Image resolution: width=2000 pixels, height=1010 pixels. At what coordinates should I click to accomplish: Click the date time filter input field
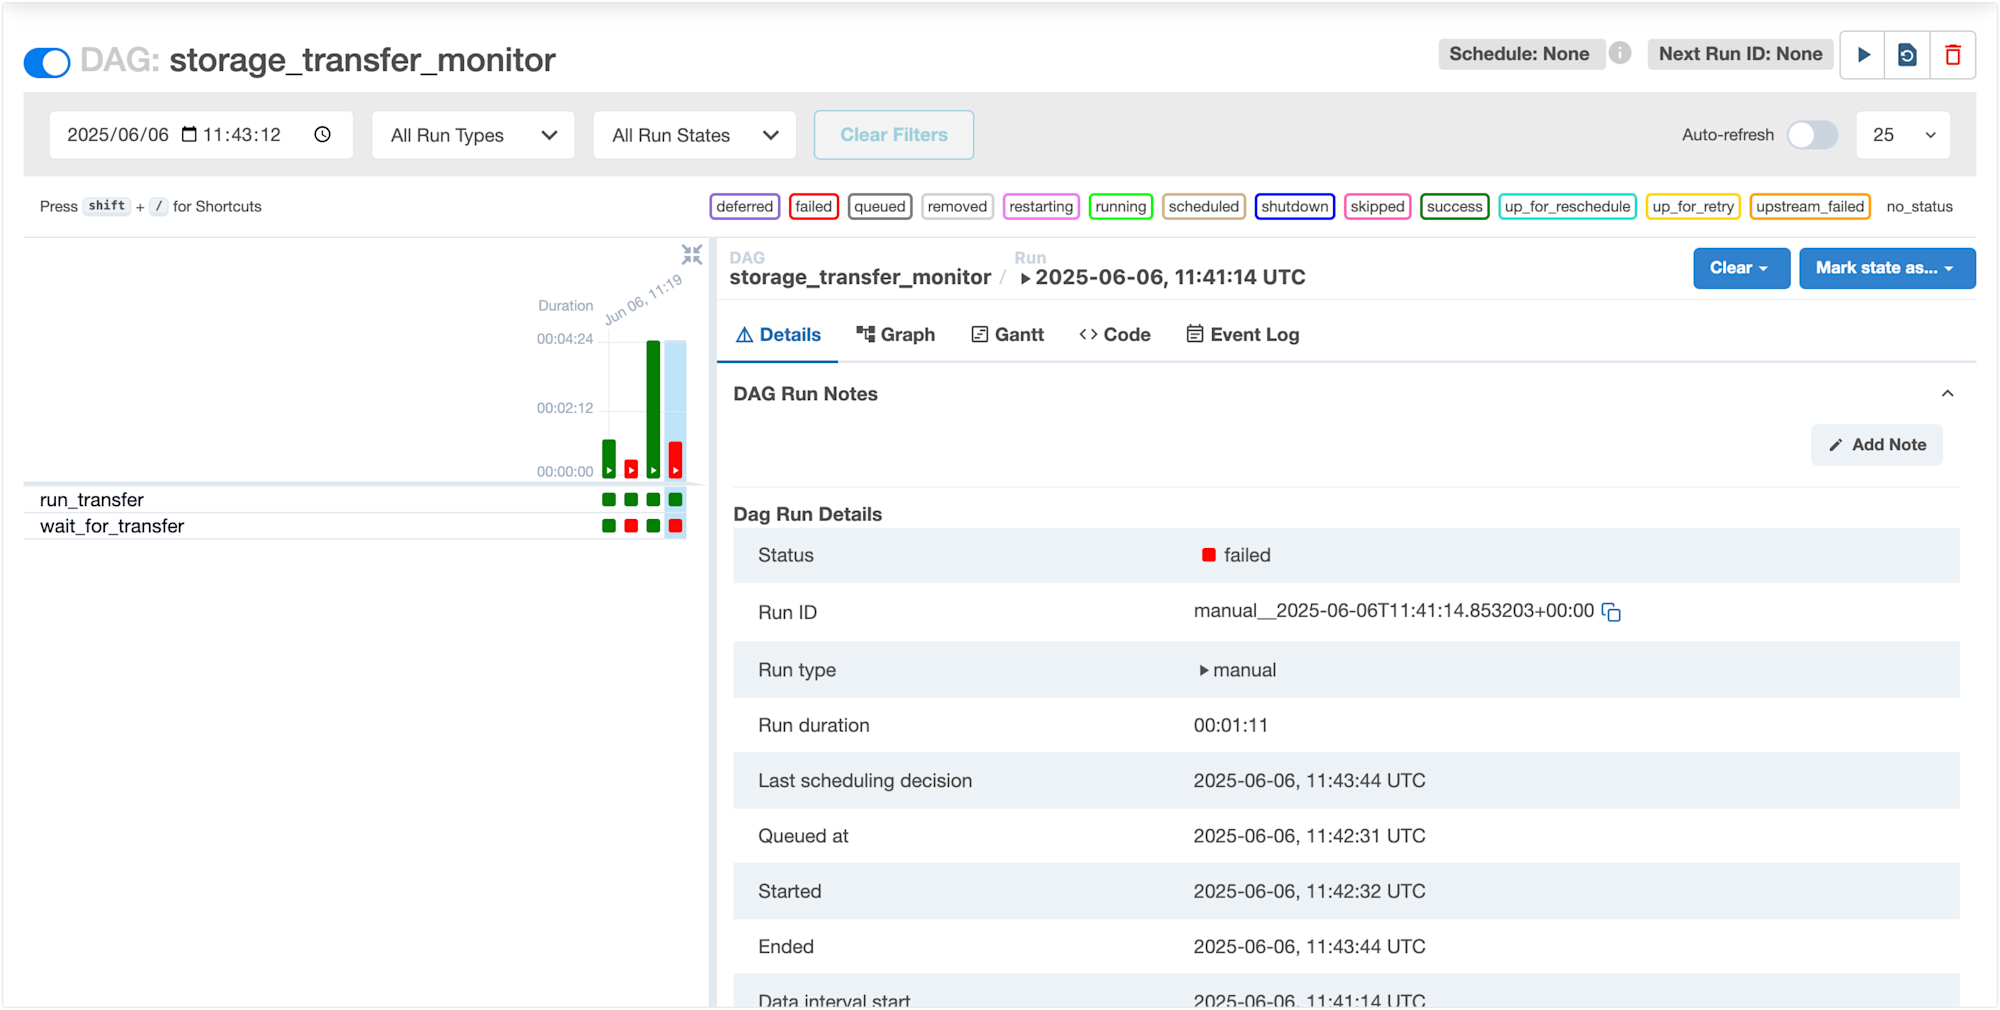201,135
